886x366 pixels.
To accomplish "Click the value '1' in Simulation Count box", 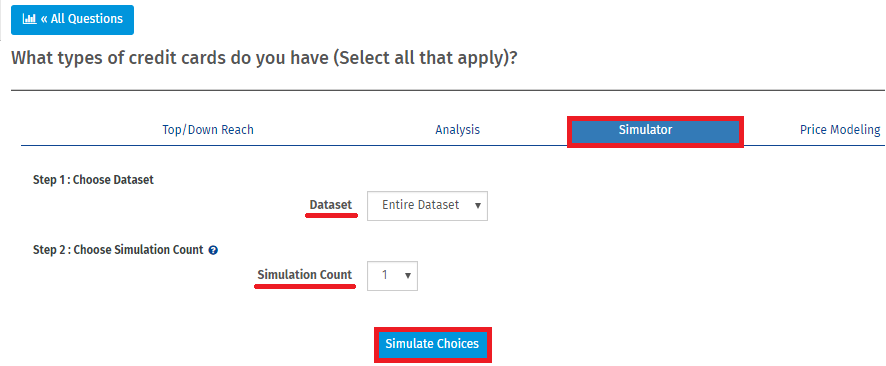I will pos(385,276).
